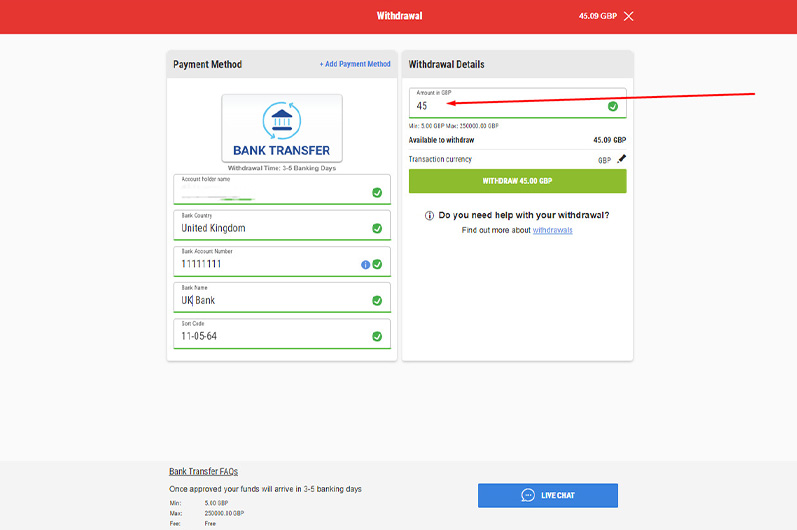The width and height of the screenshot is (797, 530).
Task: Follow the 'withdrawals' help link
Action: tap(552, 230)
